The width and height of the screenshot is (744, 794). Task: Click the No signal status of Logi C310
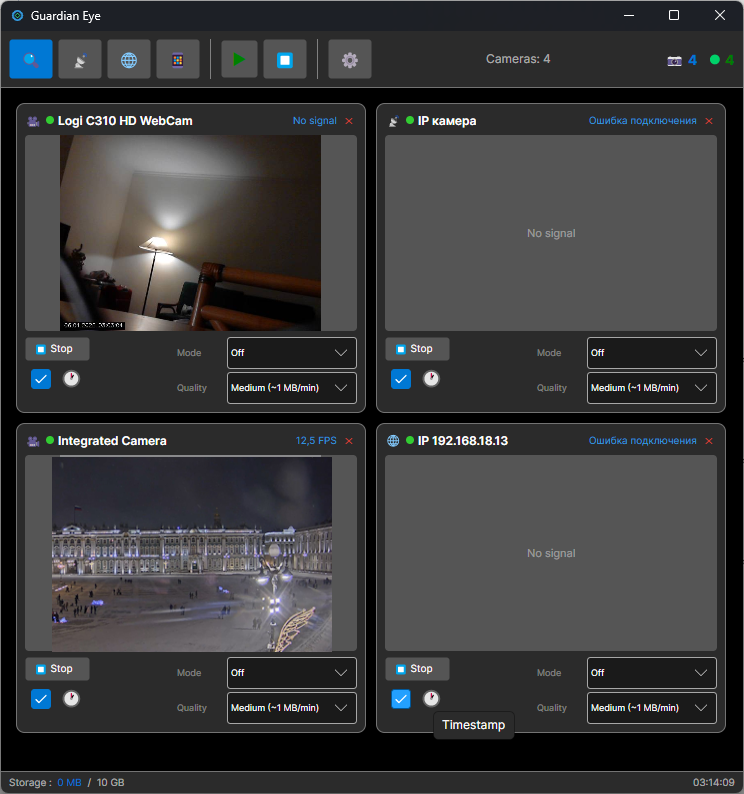click(315, 121)
